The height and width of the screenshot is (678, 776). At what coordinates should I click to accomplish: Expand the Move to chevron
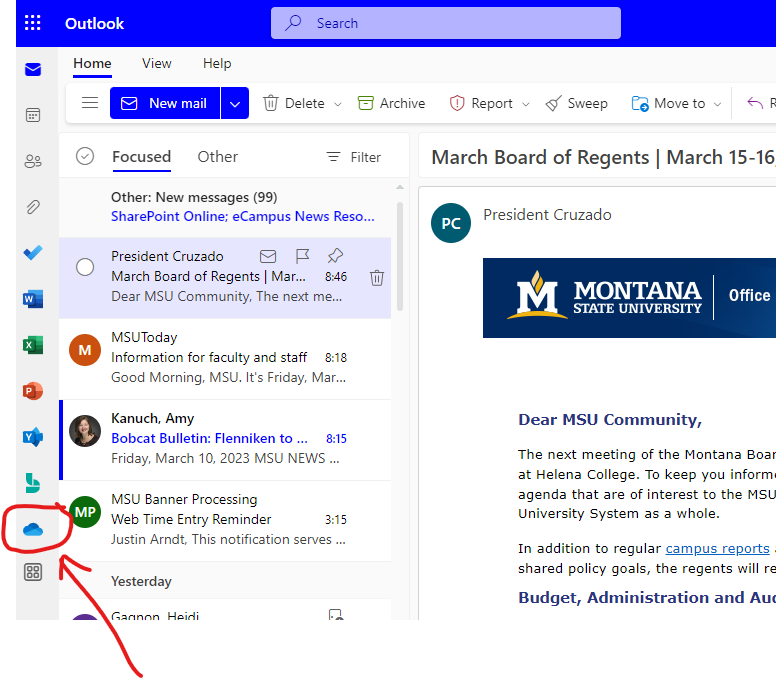(x=717, y=104)
